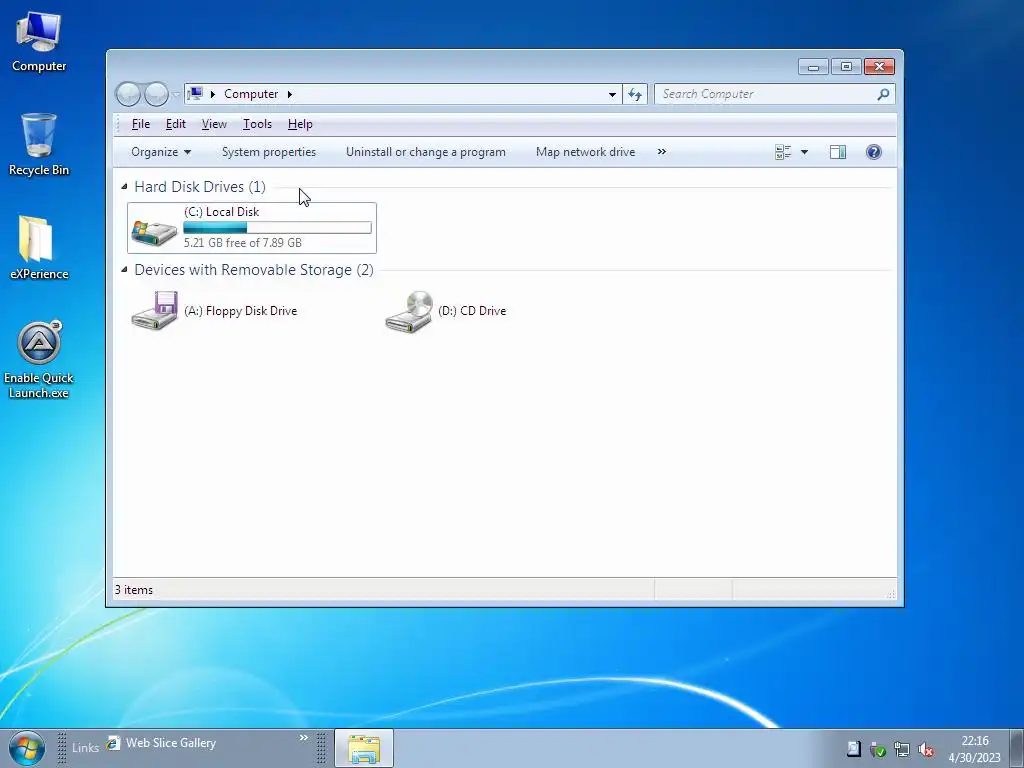Image resolution: width=1024 pixels, height=768 pixels.
Task: Click Devices with Removable Storage (2) header
Action: pos(254,270)
